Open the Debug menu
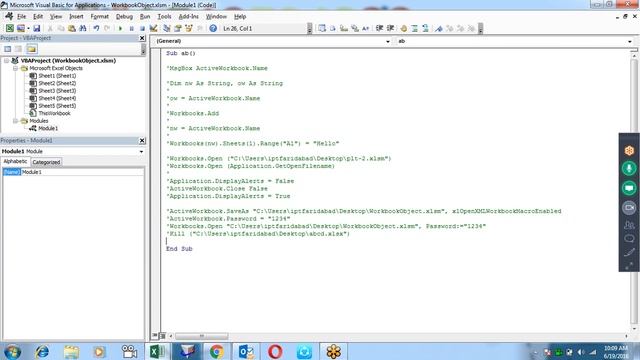The width and height of the screenshot is (640, 360). 124,17
